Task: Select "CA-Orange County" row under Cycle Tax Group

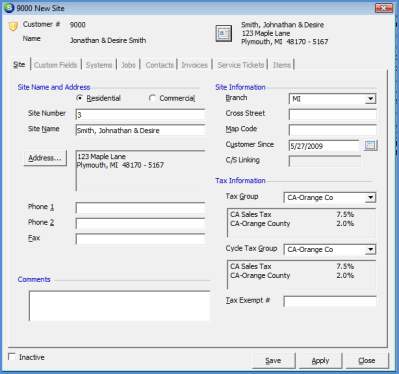Action: click(292, 275)
